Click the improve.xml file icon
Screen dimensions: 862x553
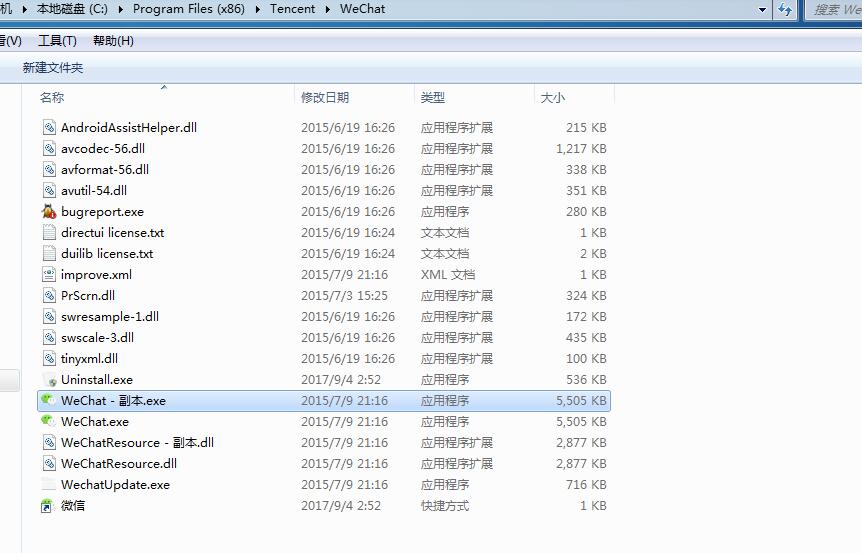[x=49, y=274]
